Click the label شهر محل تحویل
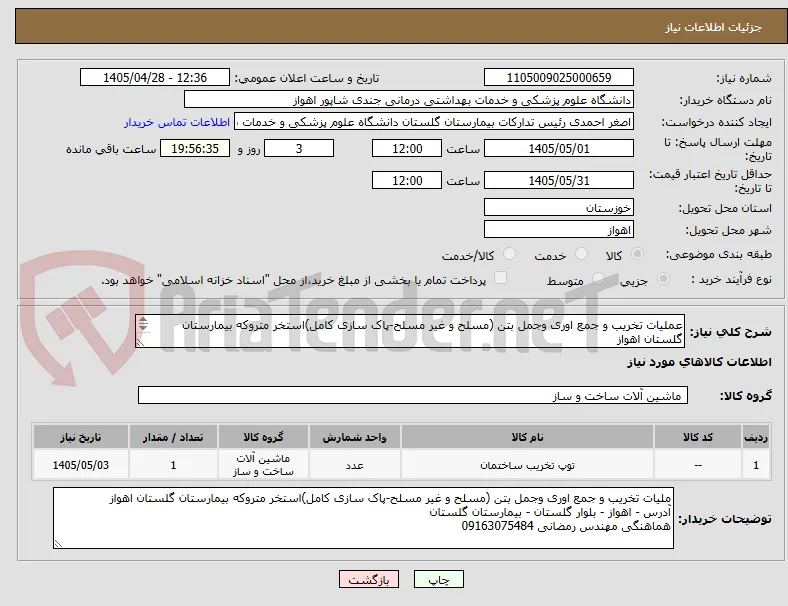The image size is (788, 606). coord(729,231)
